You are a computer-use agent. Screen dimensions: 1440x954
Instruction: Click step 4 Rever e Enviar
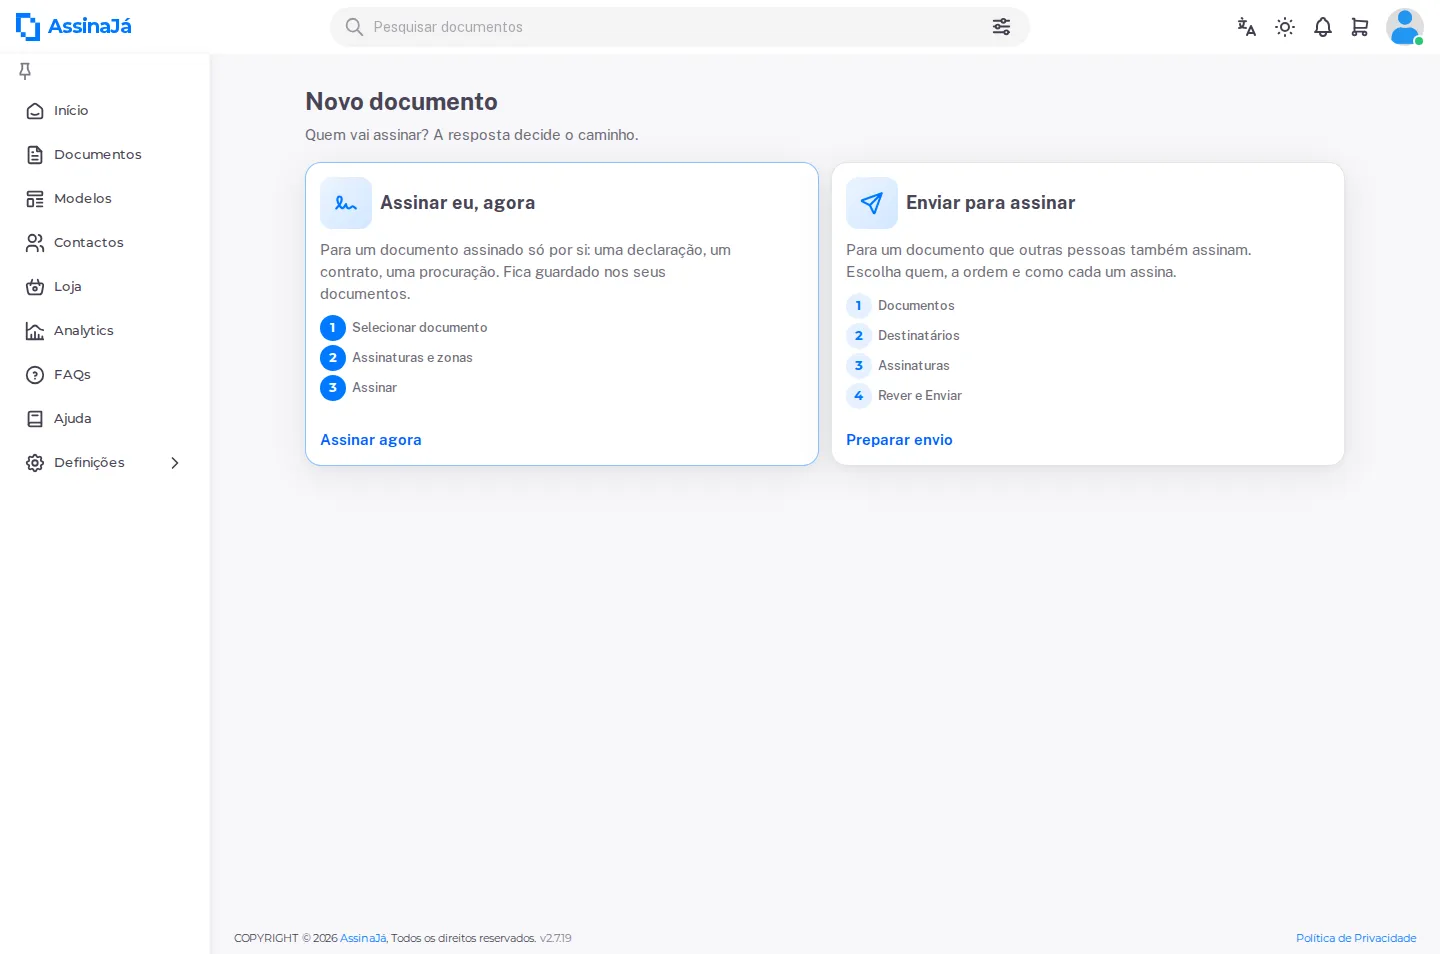point(904,396)
